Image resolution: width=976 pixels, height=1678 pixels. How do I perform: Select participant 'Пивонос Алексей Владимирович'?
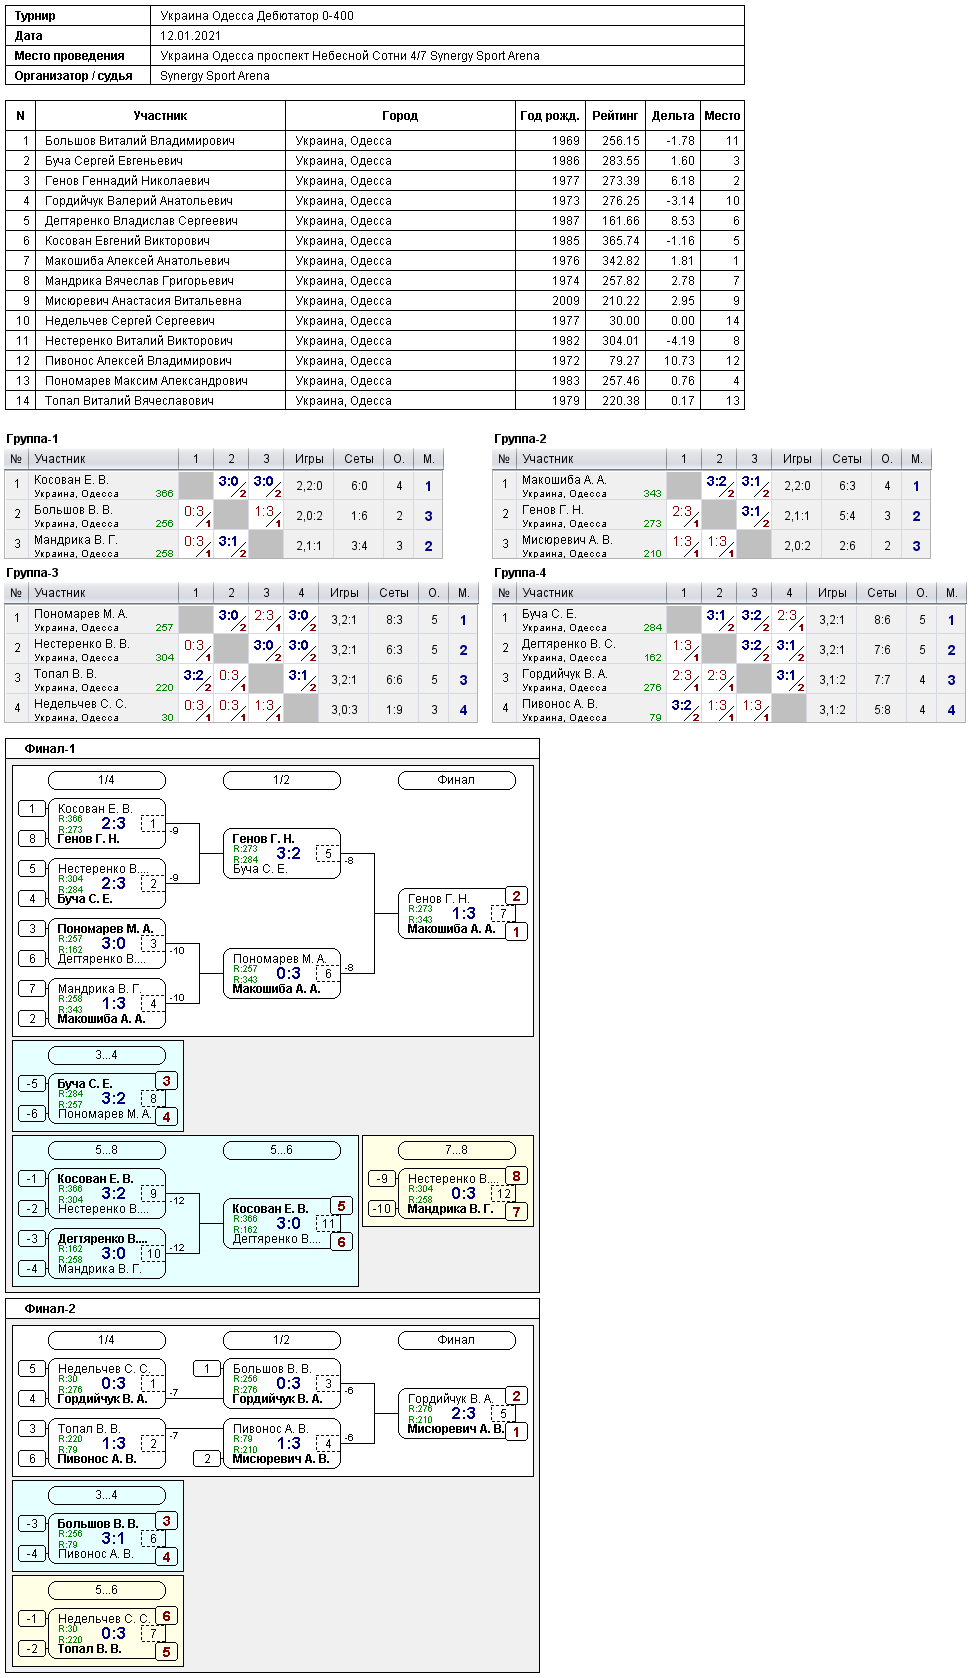pyautogui.click(x=138, y=361)
